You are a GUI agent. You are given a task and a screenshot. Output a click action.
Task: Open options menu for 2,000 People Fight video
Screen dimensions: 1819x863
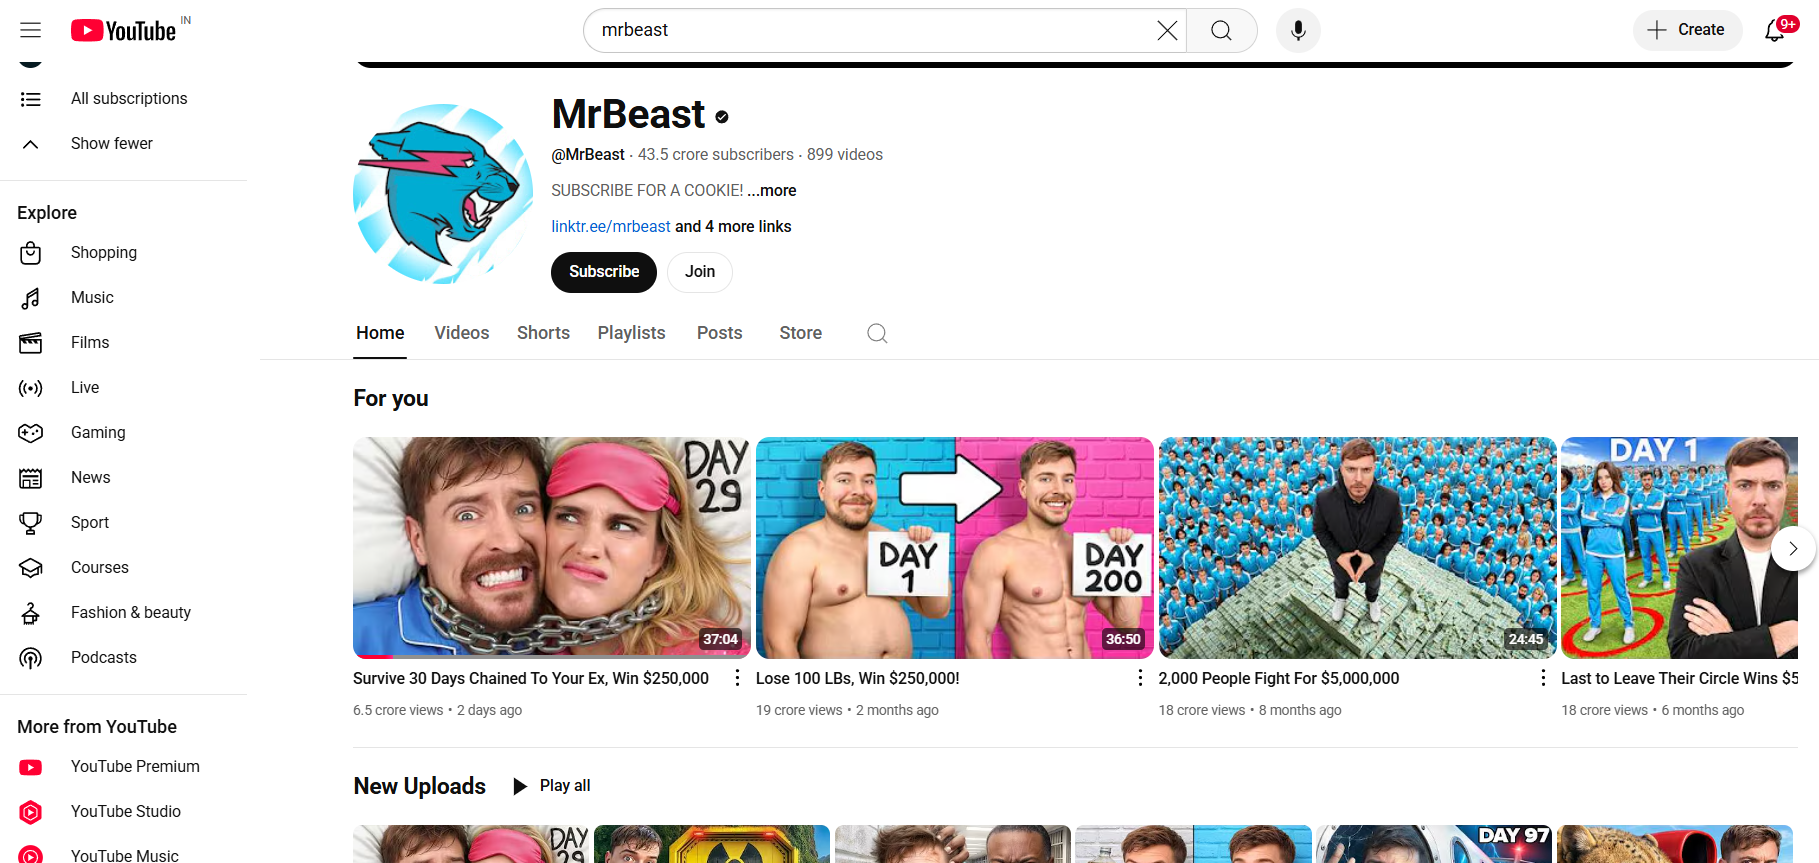coord(1543,678)
